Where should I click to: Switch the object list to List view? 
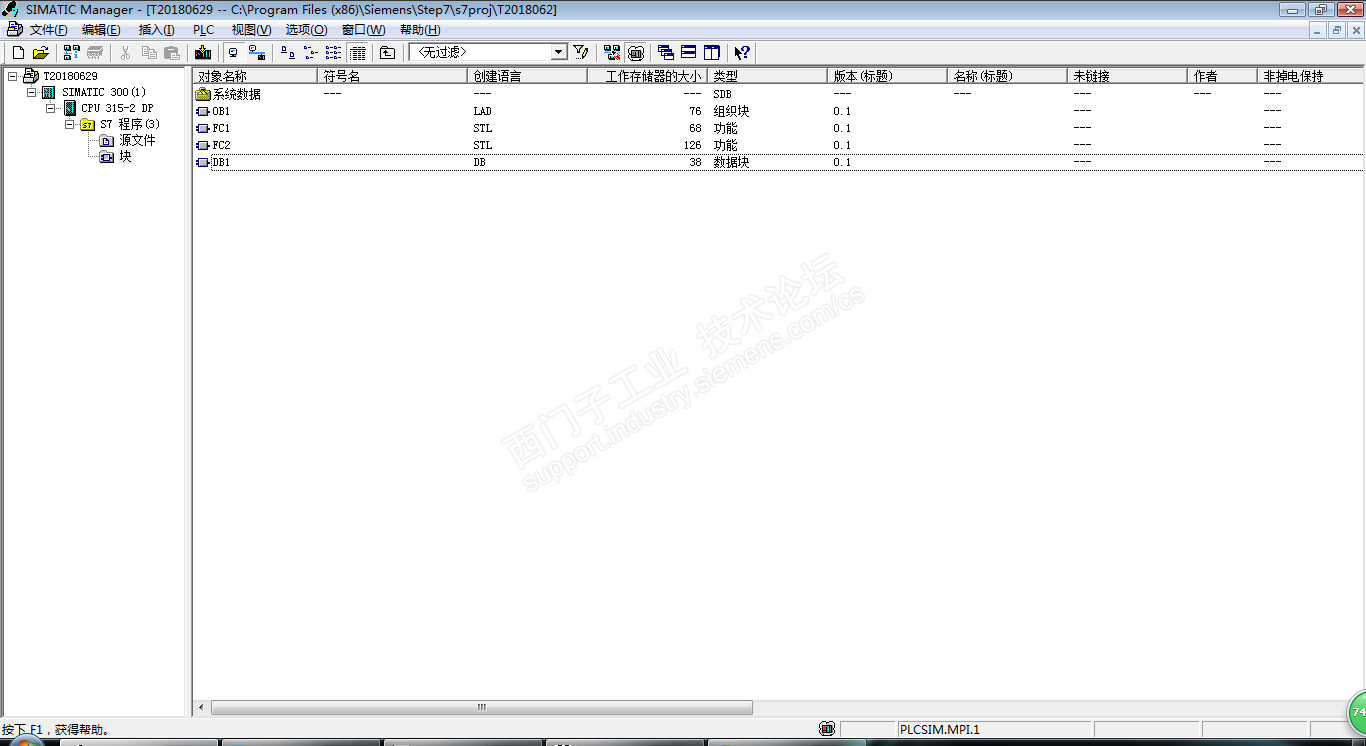pyautogui.click(x=333, y=52)
